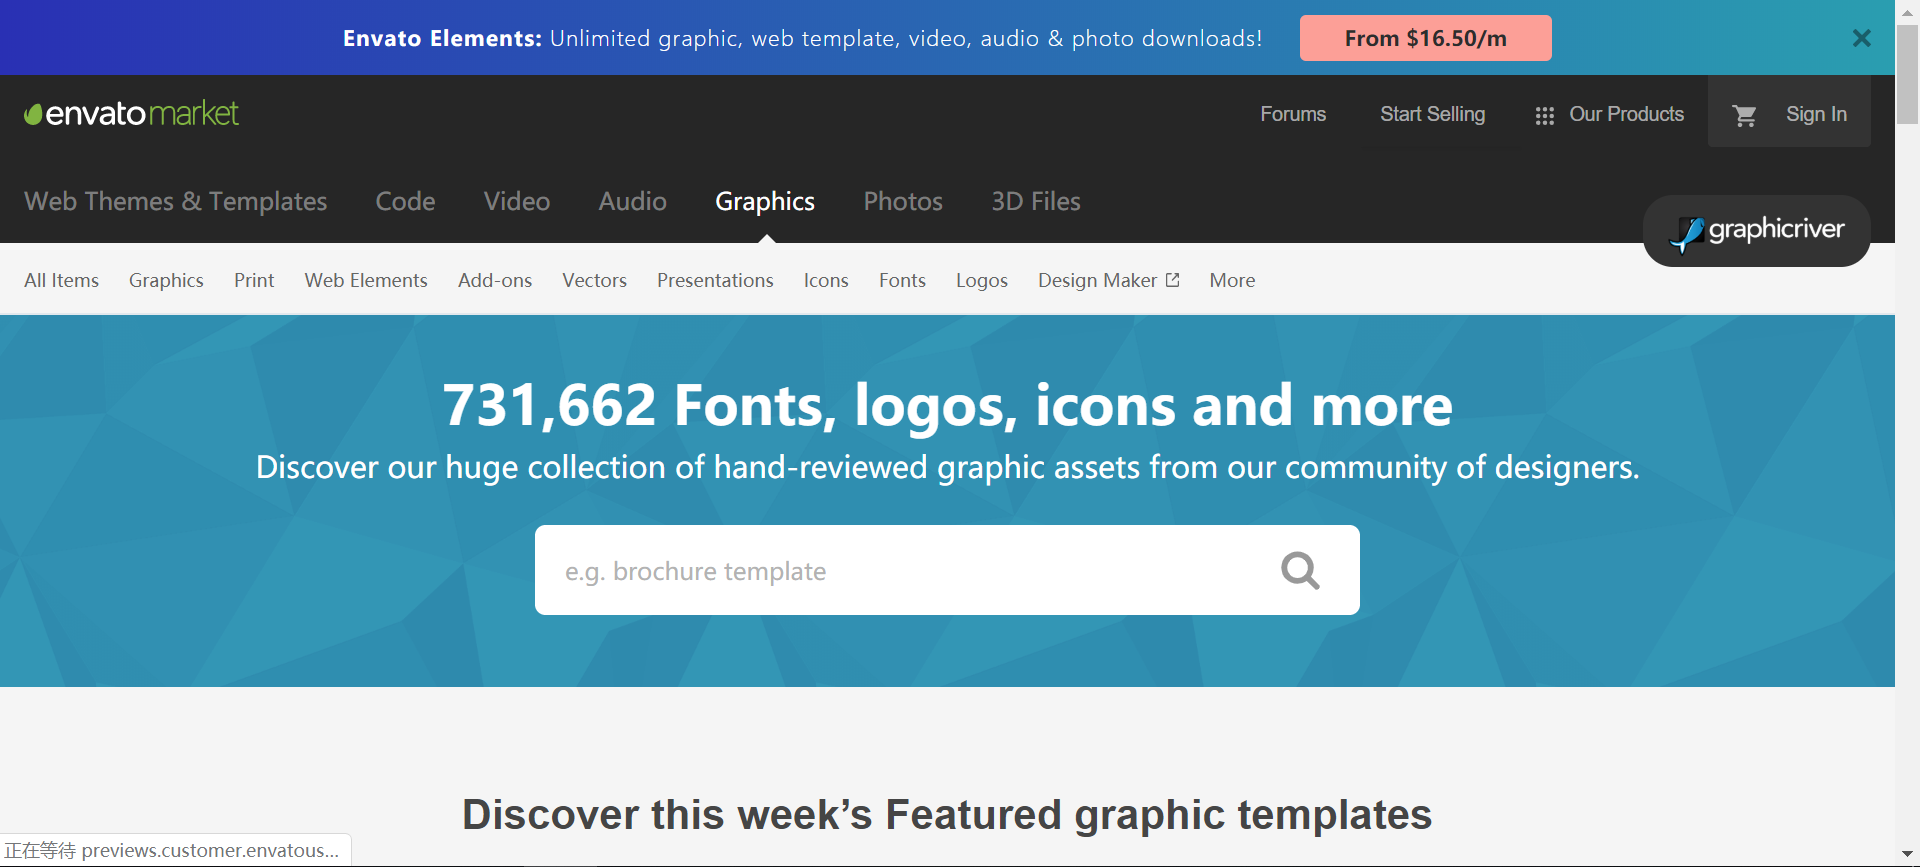Open the Print subcategory
The image size is (1920, 867).
pos(254,280)
